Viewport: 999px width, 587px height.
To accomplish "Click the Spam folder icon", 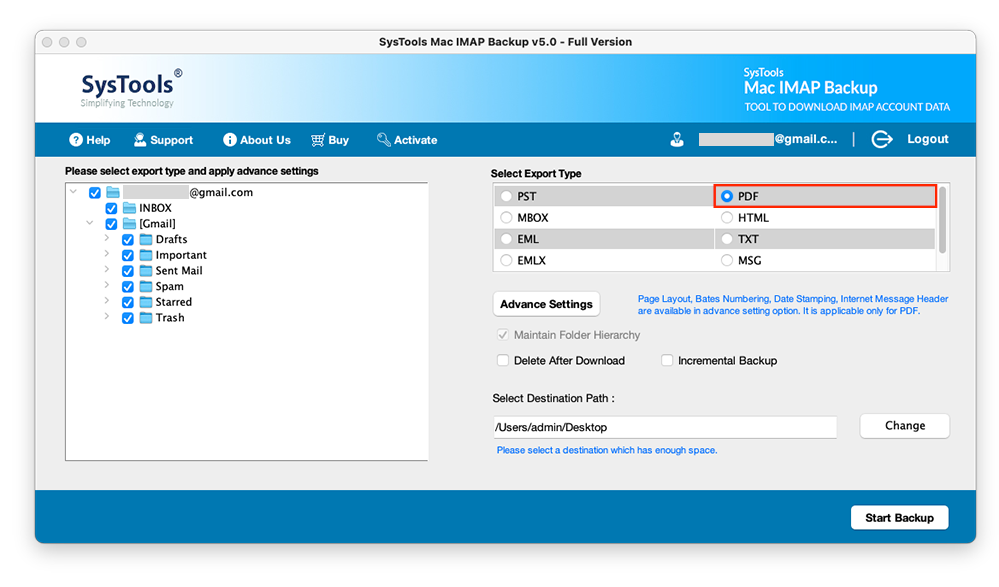I will [x=146, y=286].
